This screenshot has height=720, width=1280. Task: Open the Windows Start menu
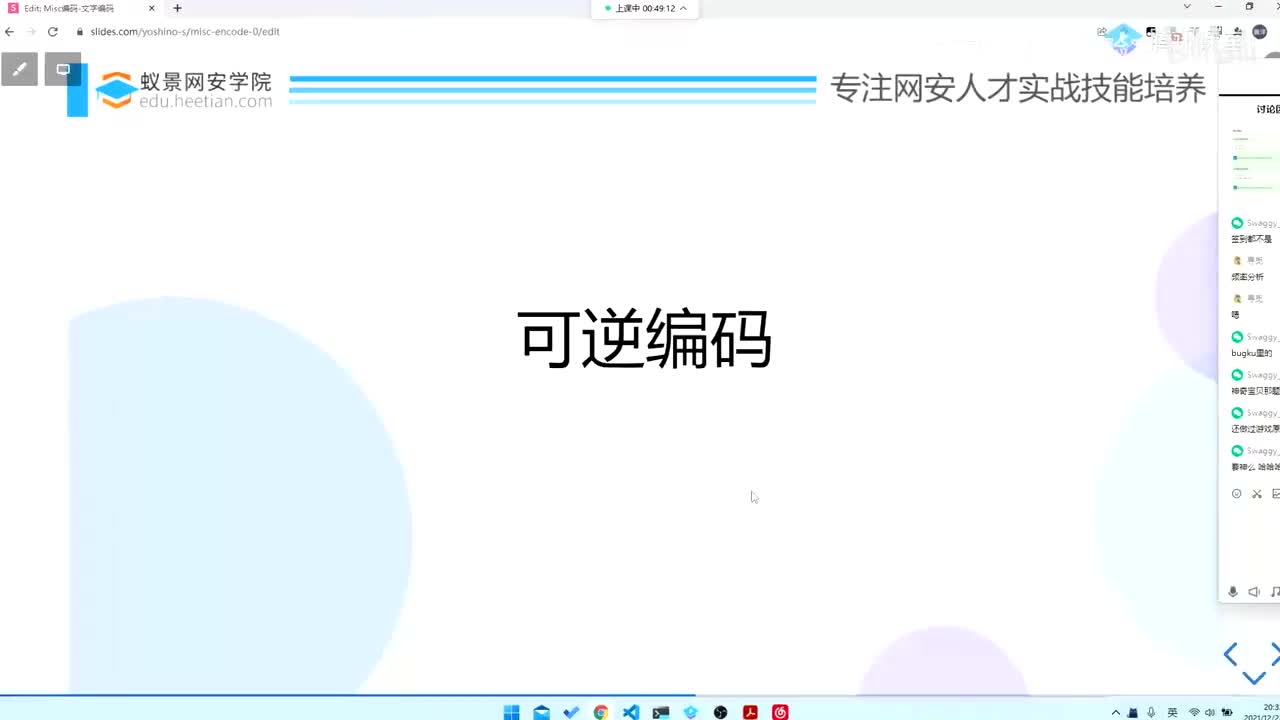tap(511, 712)
